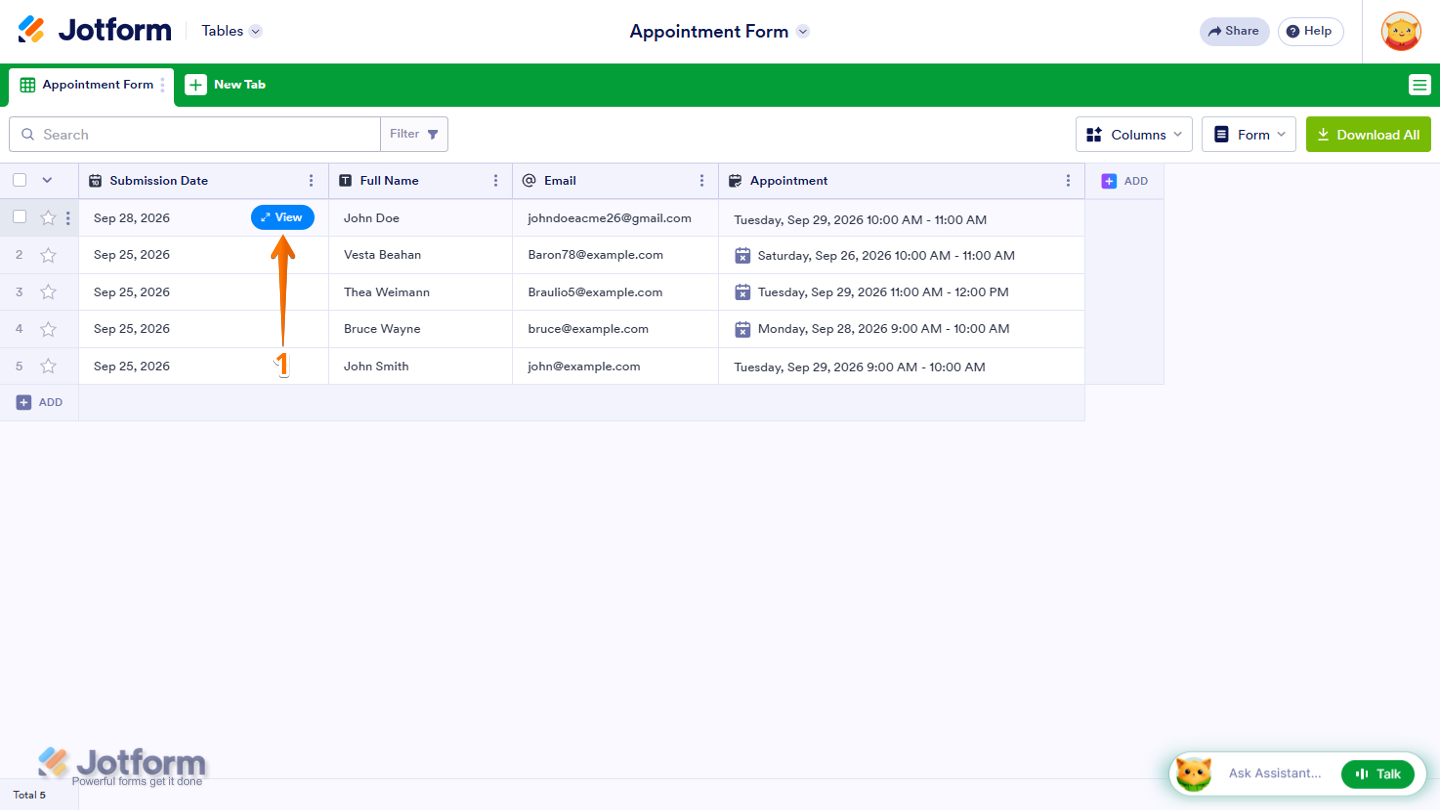1440x810 pixels.
Task: Add a new column with ADD
Action: (1125, 181)
